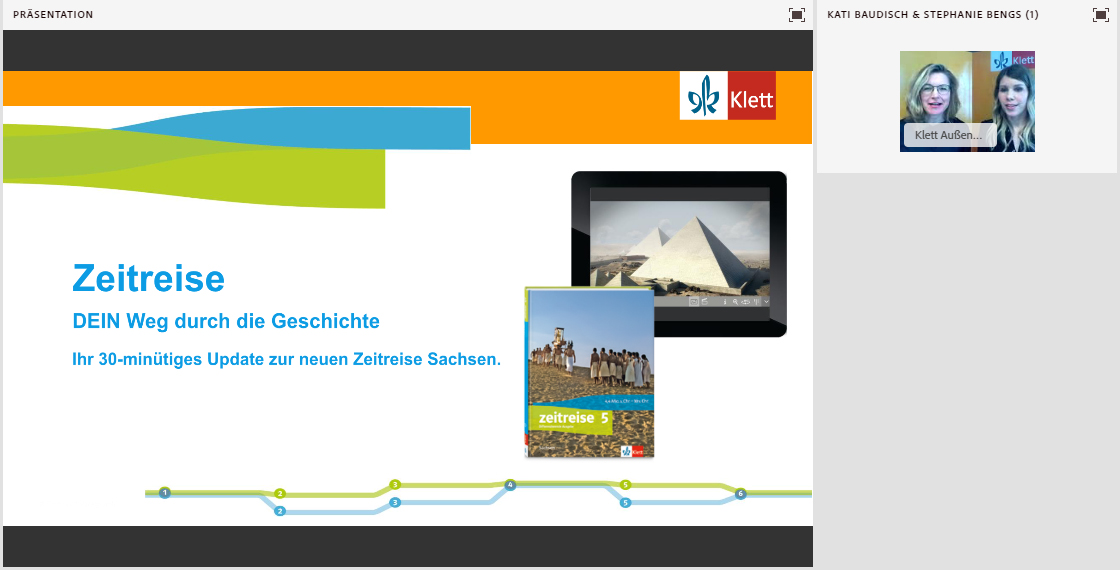Viewport: 1120px width, 570px height.
Task: Click the 'Zeitreise' slide title
Action: click(x=149, y=278)
